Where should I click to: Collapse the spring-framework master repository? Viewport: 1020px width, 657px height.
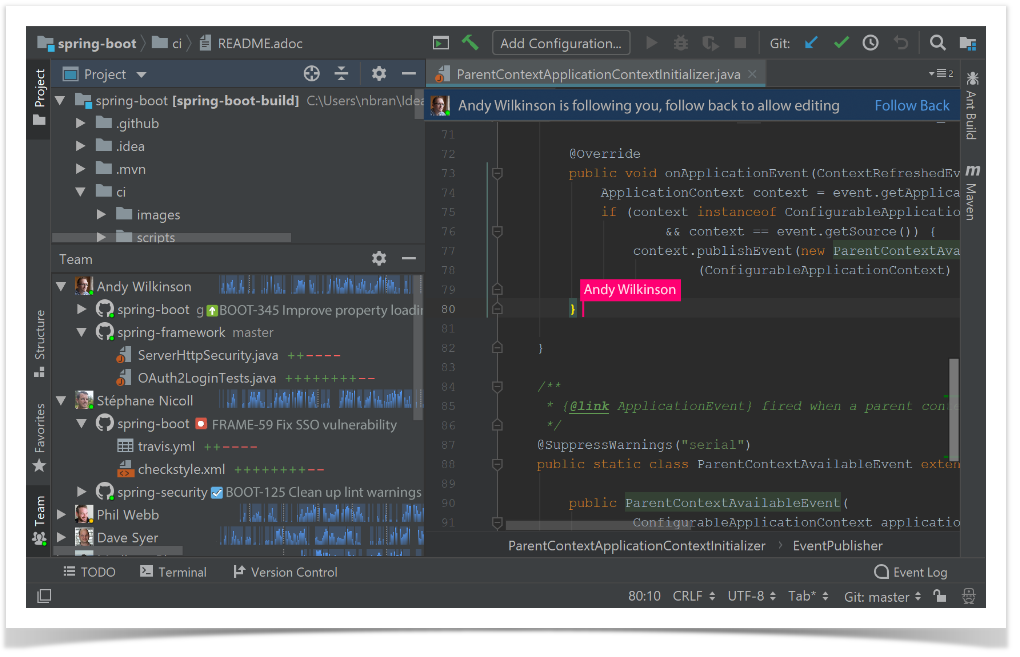coord(81,332)
